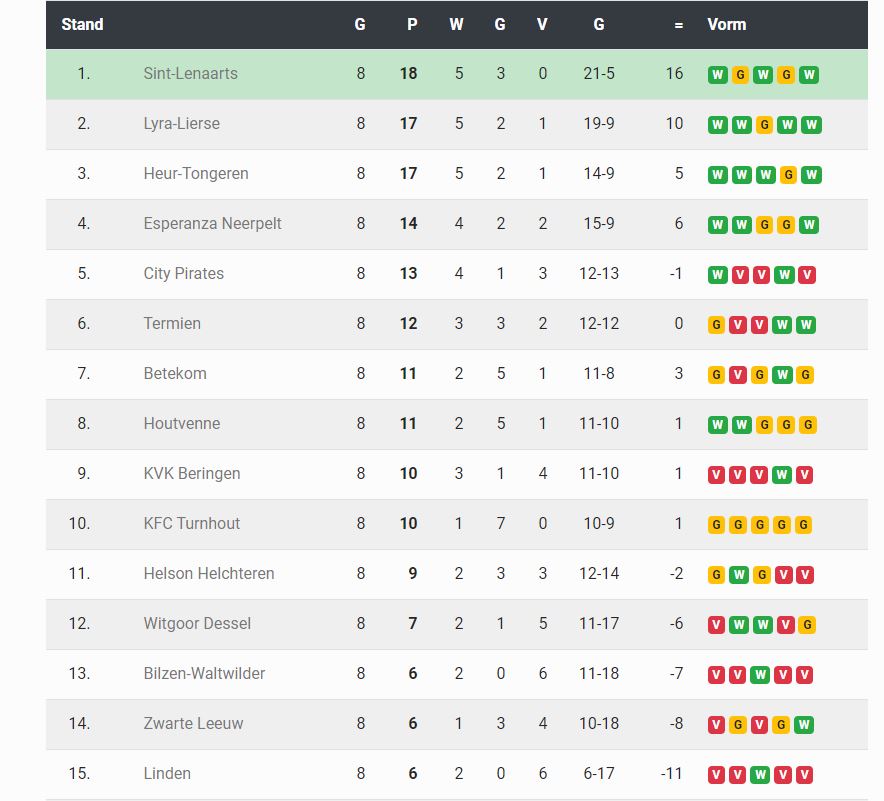Viewport: 884px width, 801px height.
Task: Click the yellow G badge in Heur-Tongeren's form
Action: [x=787, y=175]
